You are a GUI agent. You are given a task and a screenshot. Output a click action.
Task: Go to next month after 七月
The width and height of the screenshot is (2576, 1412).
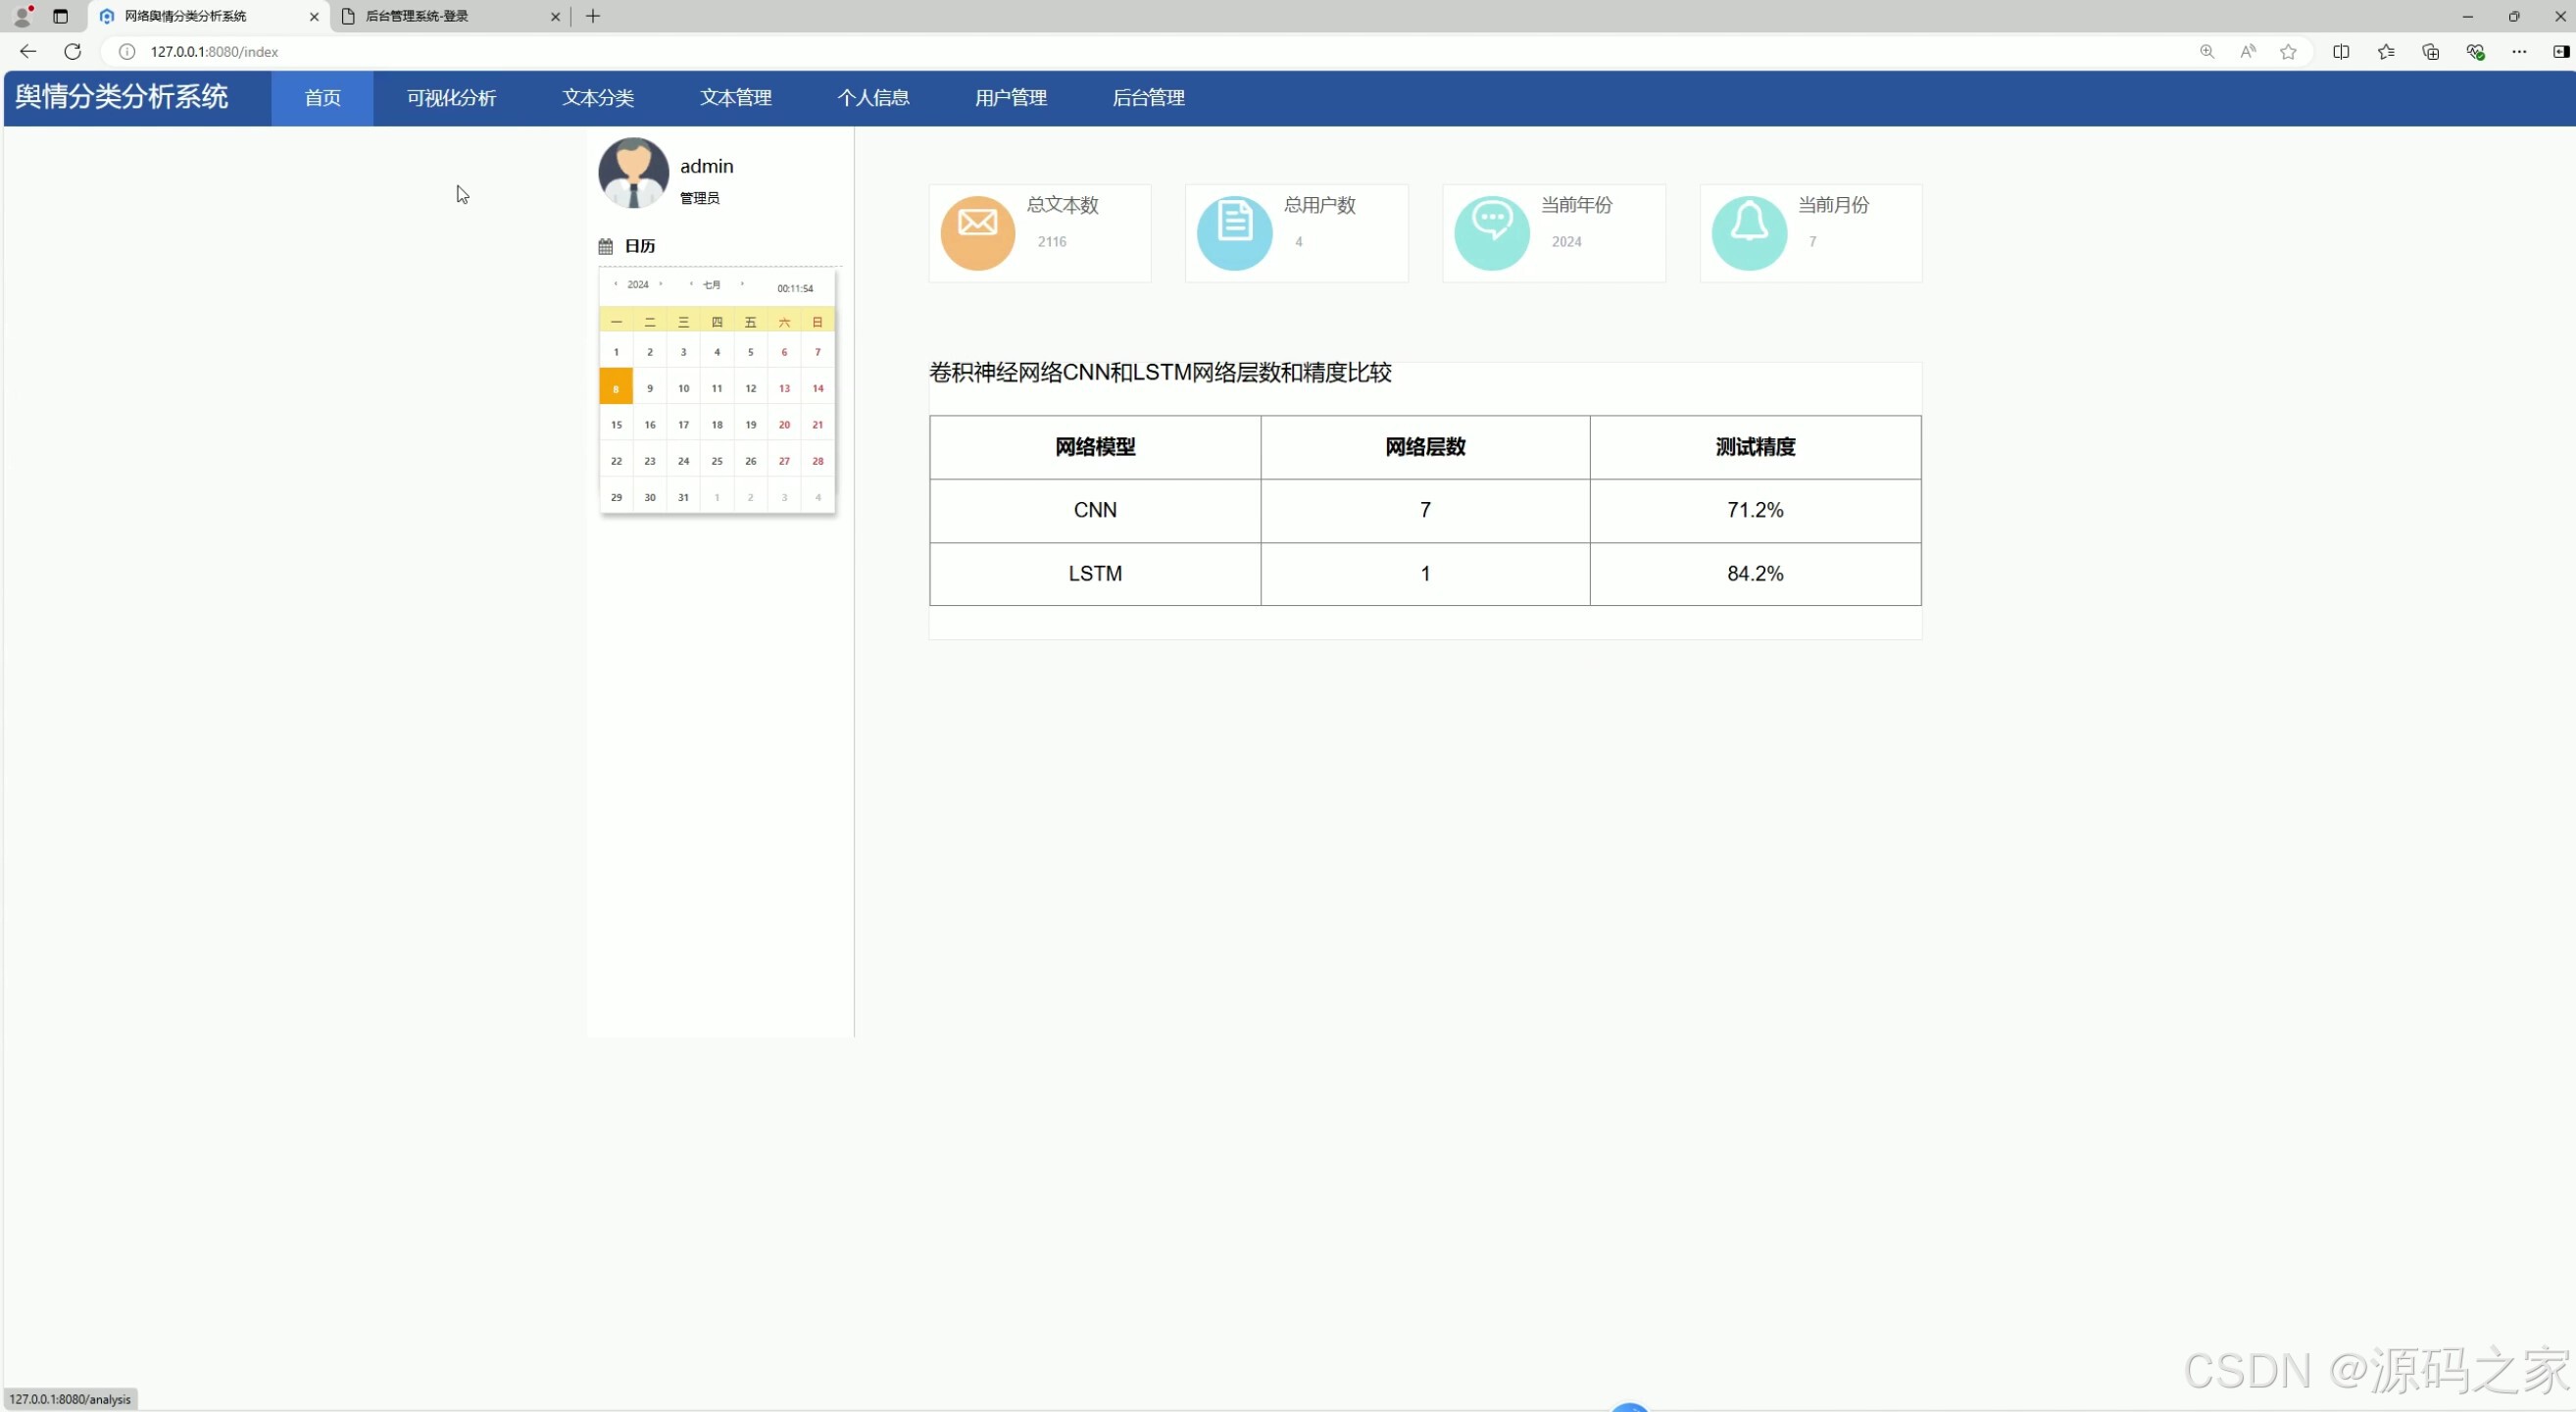pyautogui.click(x=742, y=284)
